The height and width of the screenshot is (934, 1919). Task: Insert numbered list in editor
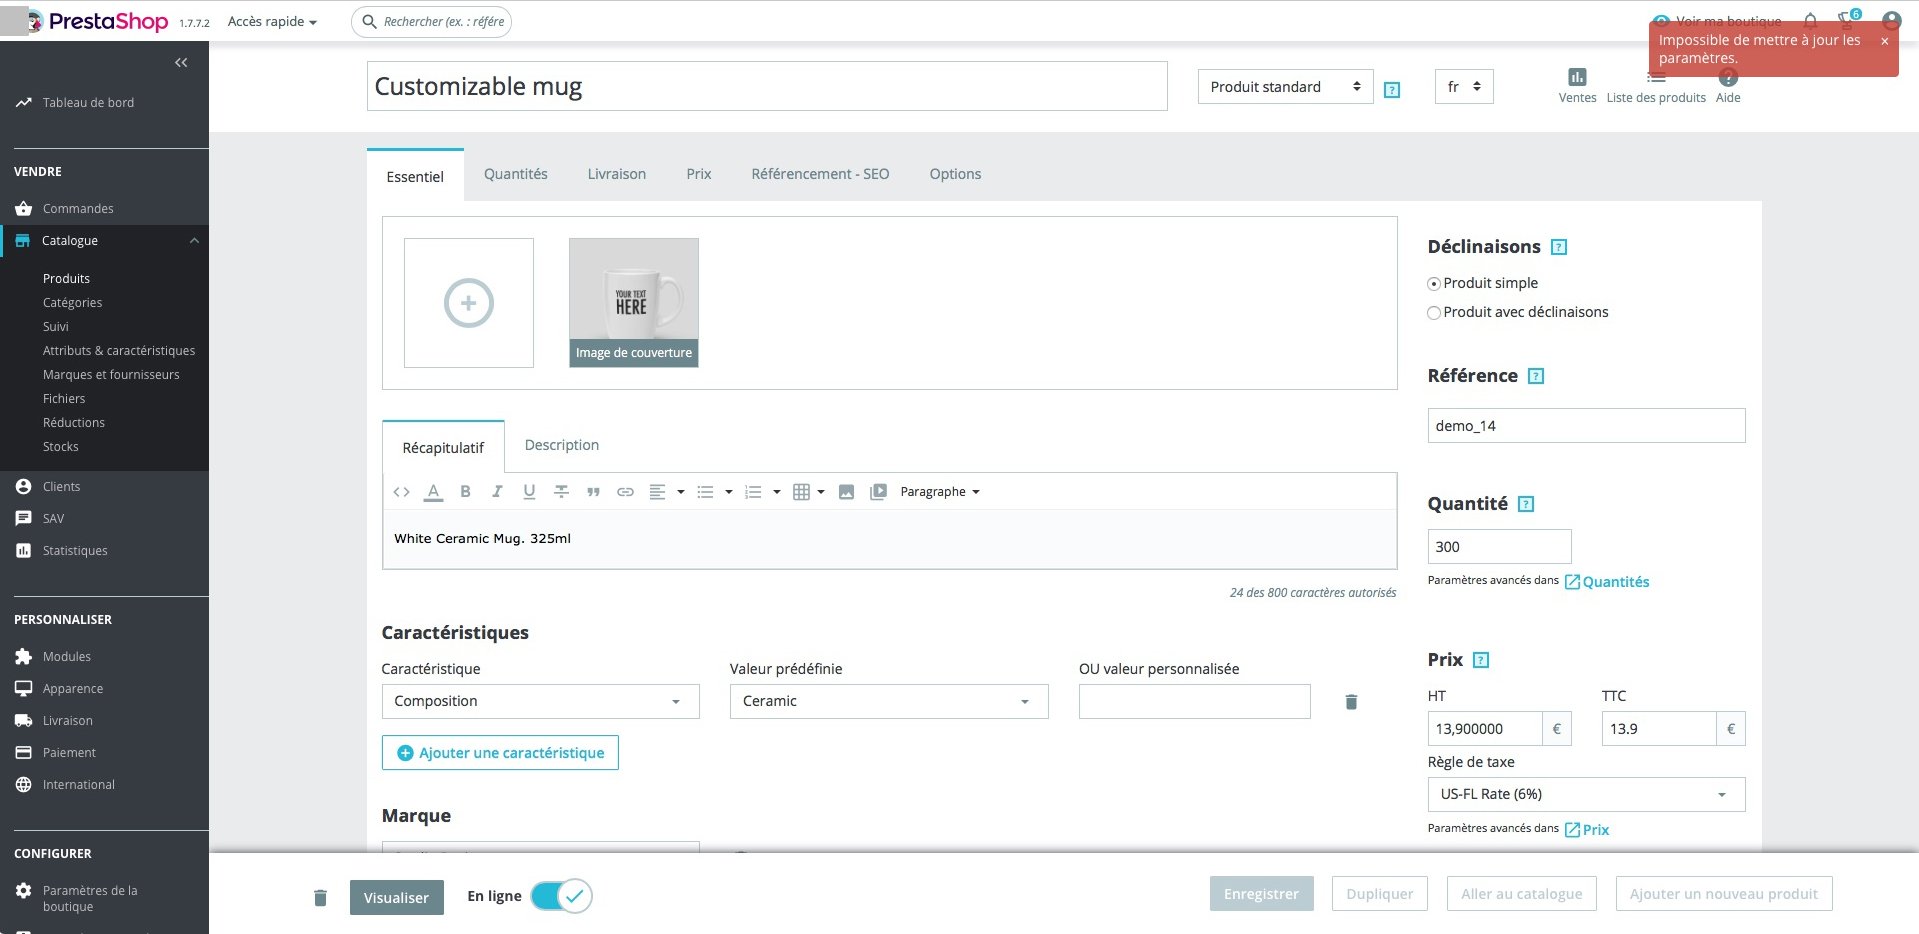(x=753, y=492)
